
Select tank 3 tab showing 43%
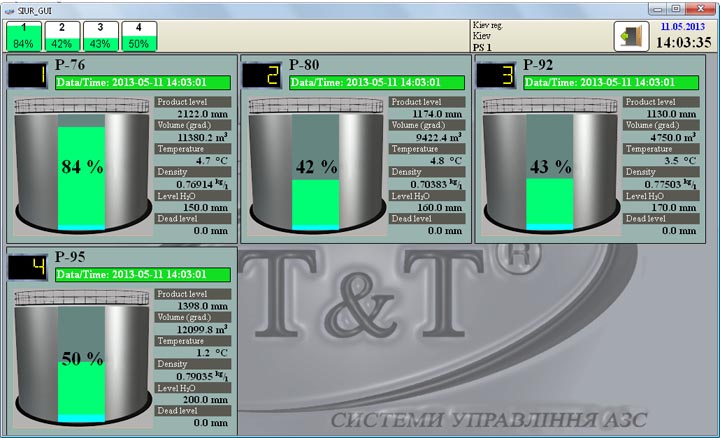click(x=101, y=36)
